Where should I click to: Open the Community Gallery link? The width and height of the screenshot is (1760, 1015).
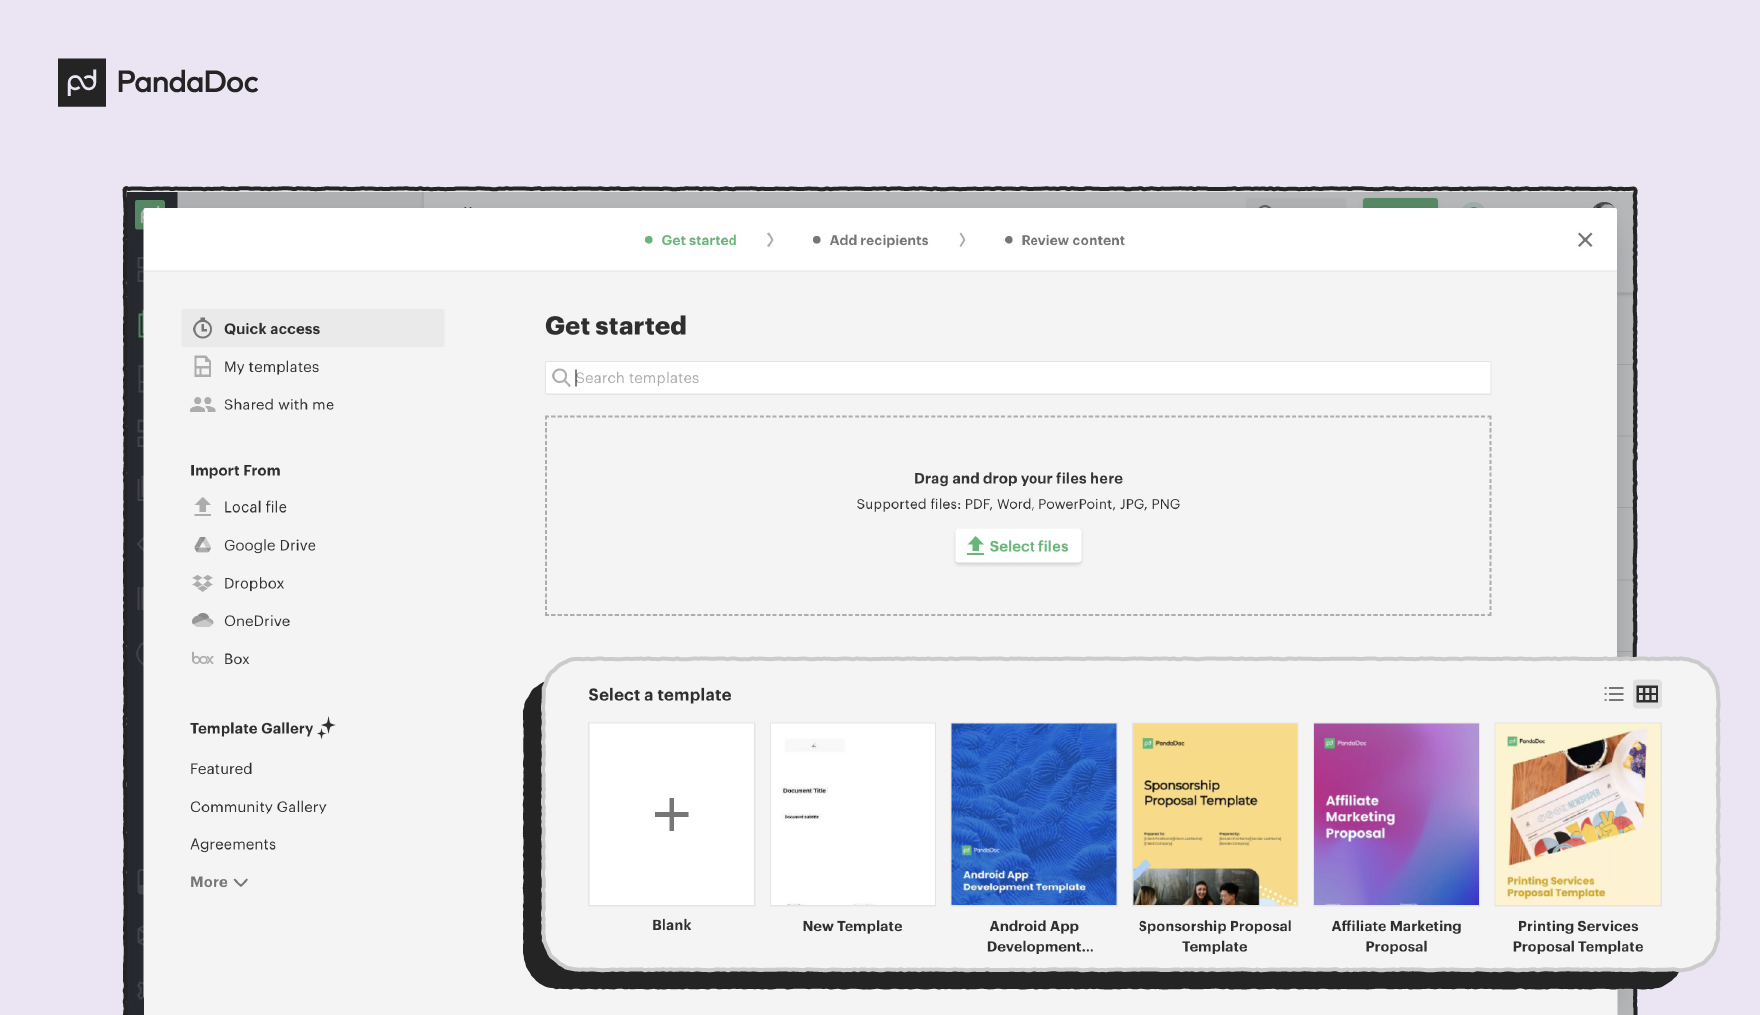click(258, 807)
